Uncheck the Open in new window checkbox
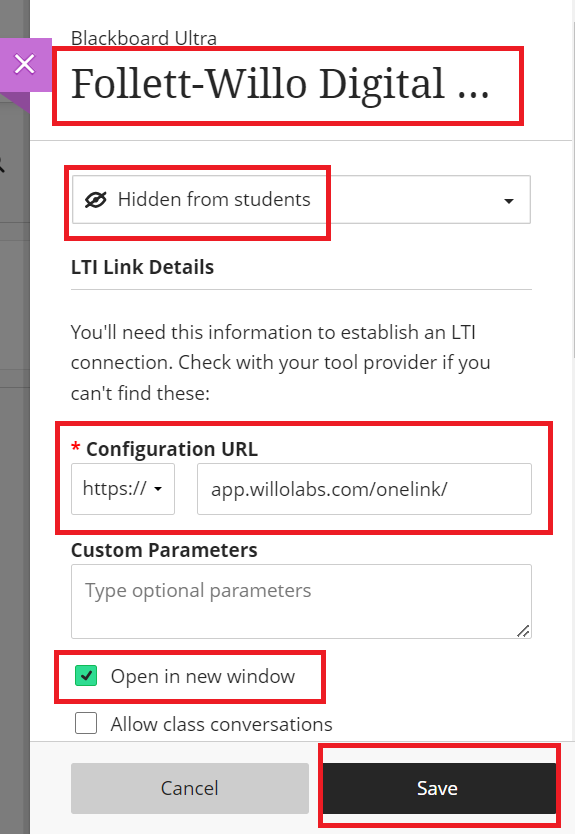The image size is (576, 834). pos(86,676)
